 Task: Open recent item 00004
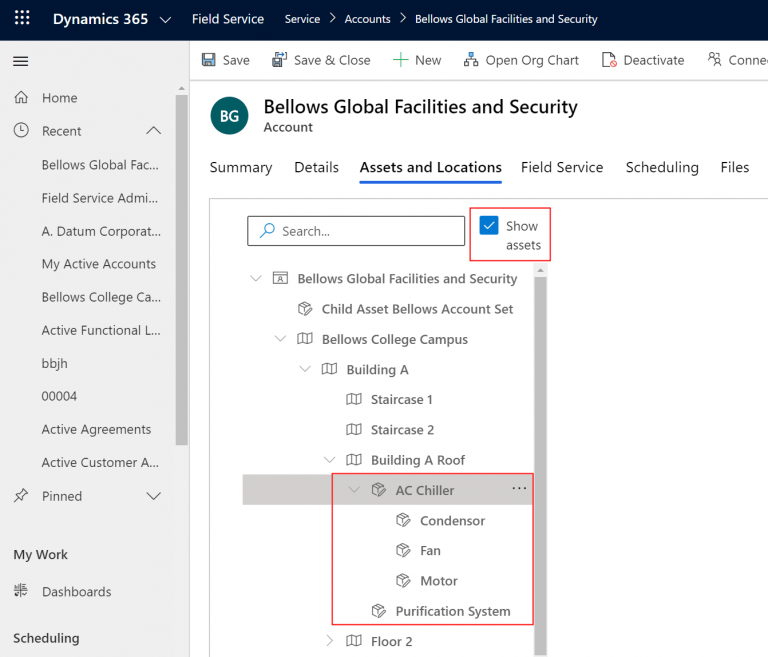[x=59, y=396]
